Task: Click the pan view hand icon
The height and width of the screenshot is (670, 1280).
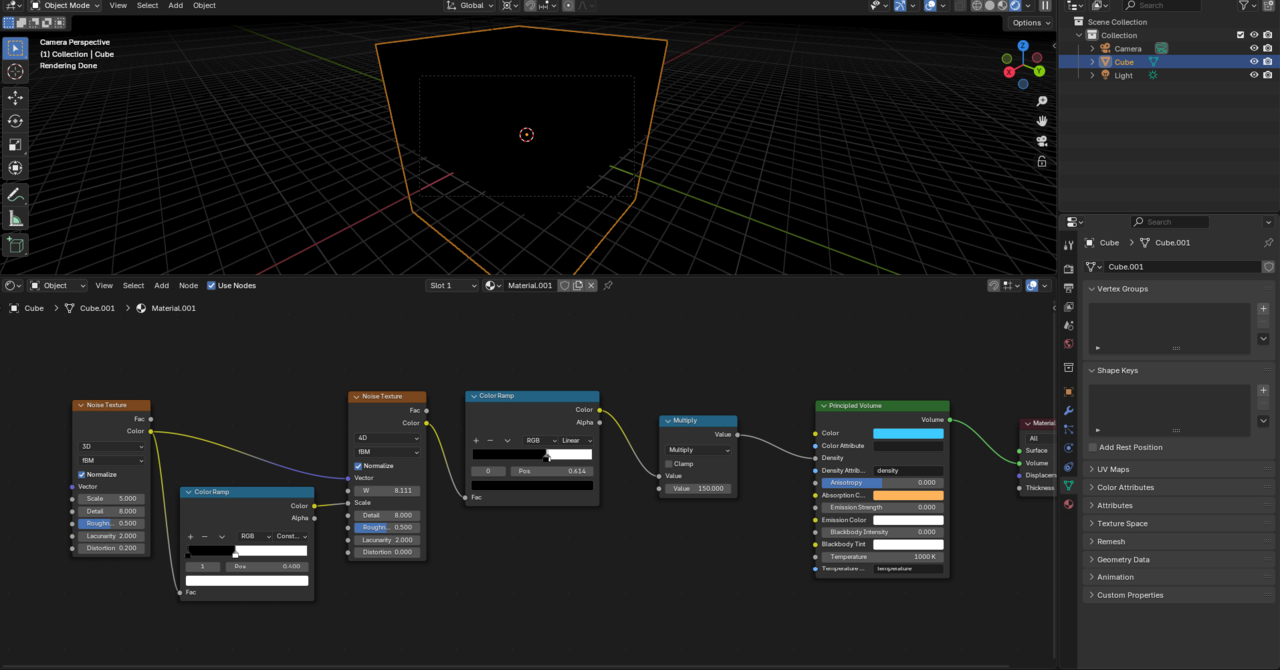Action: [1042, 121]
